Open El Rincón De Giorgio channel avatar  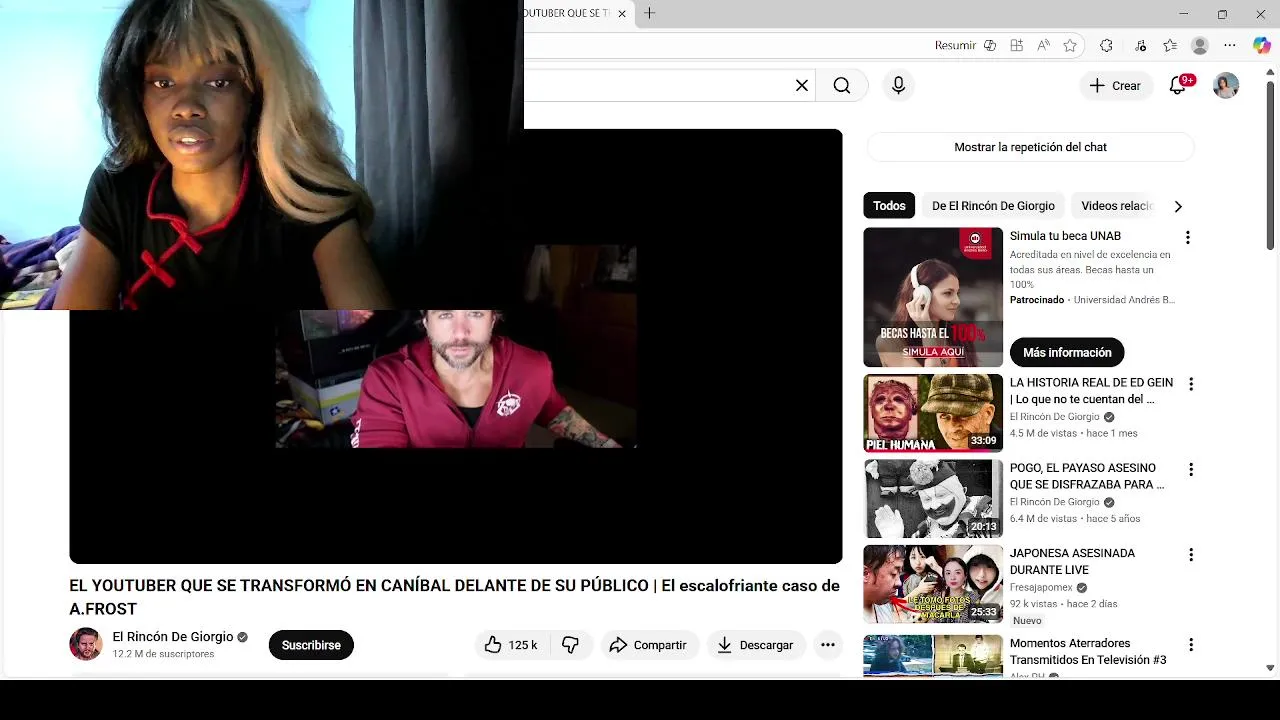pos(86,645)
